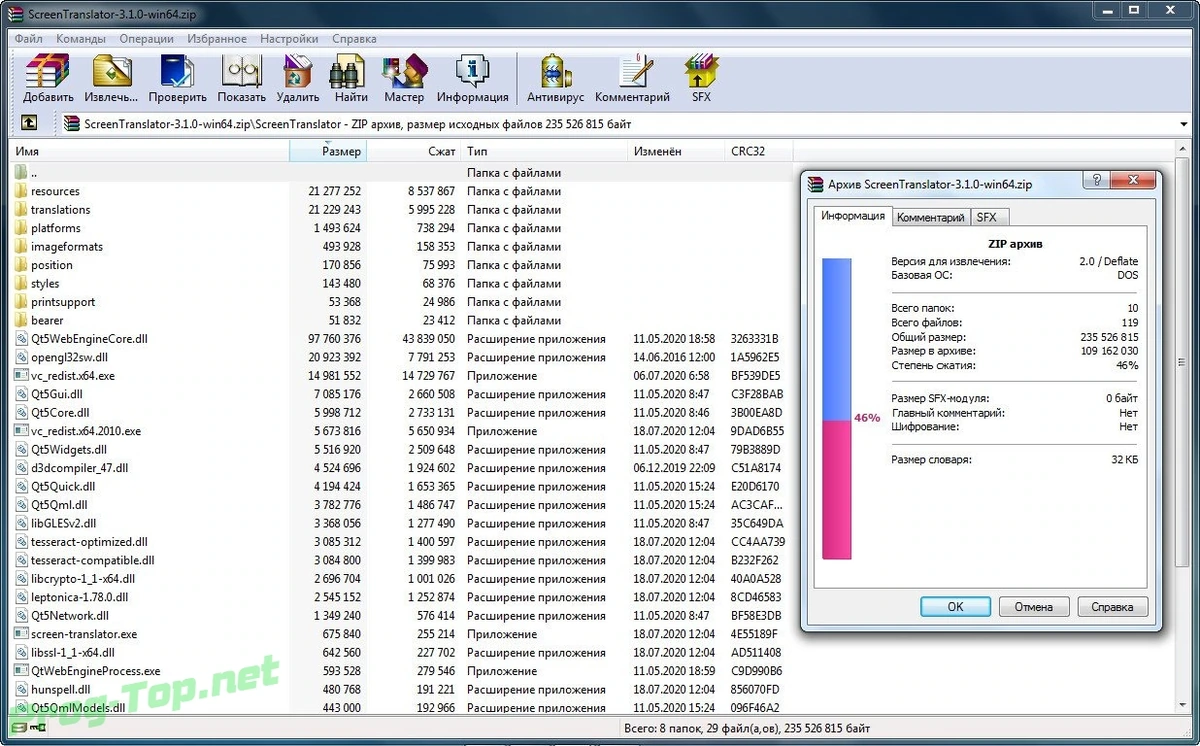The width and height of the screenshot is (1200, 746).
Task: Click OK button in archive dialog
Action: point(955,607)
